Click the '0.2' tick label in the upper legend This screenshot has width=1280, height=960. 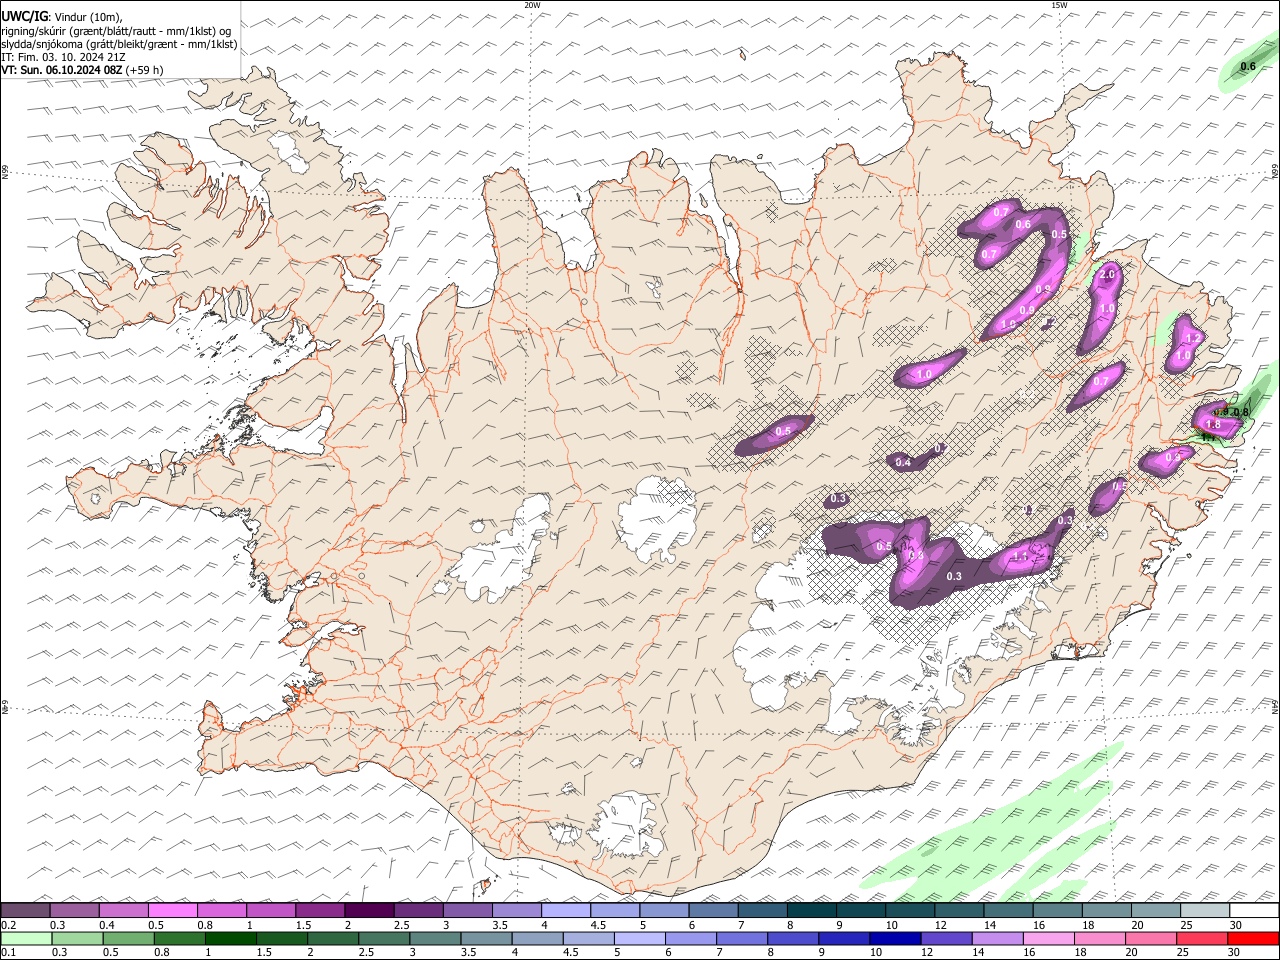coord(9,924)
